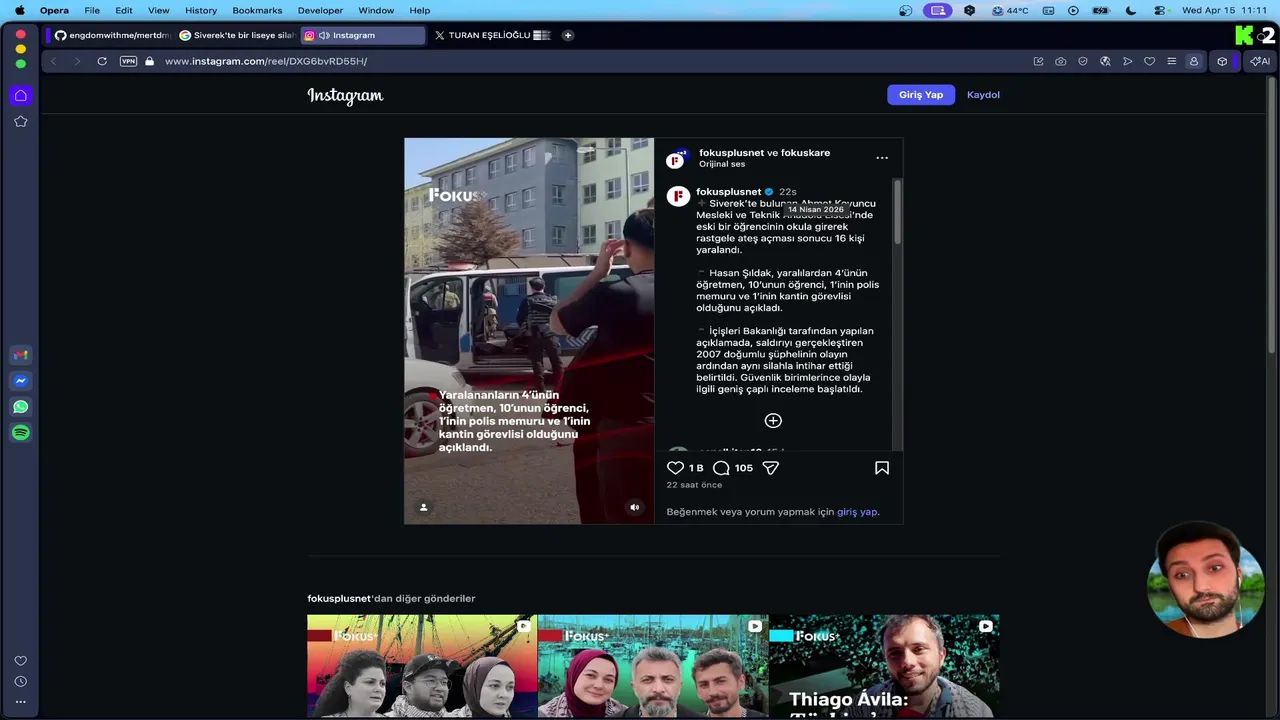Open the profile icon in the Opera toolbar
This screenshot has height=720, width=1280.
[x=1193, y=61]
